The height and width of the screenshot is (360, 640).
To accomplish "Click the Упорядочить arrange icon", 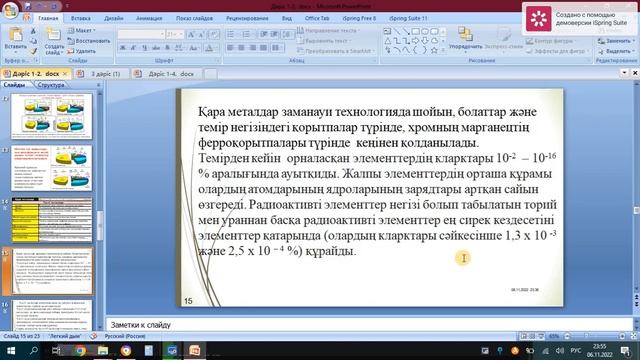I will click(465, 33).
